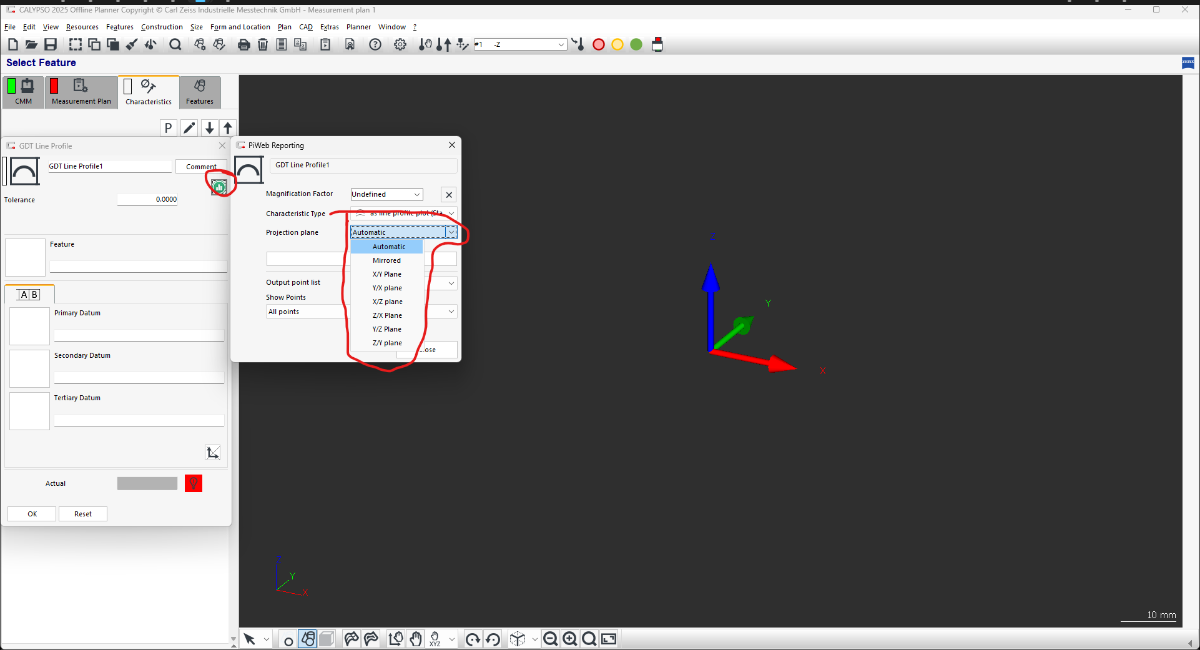The image size is (1200, 650).
Task: Choose X/Z plane from projection list
Action: 387,301
